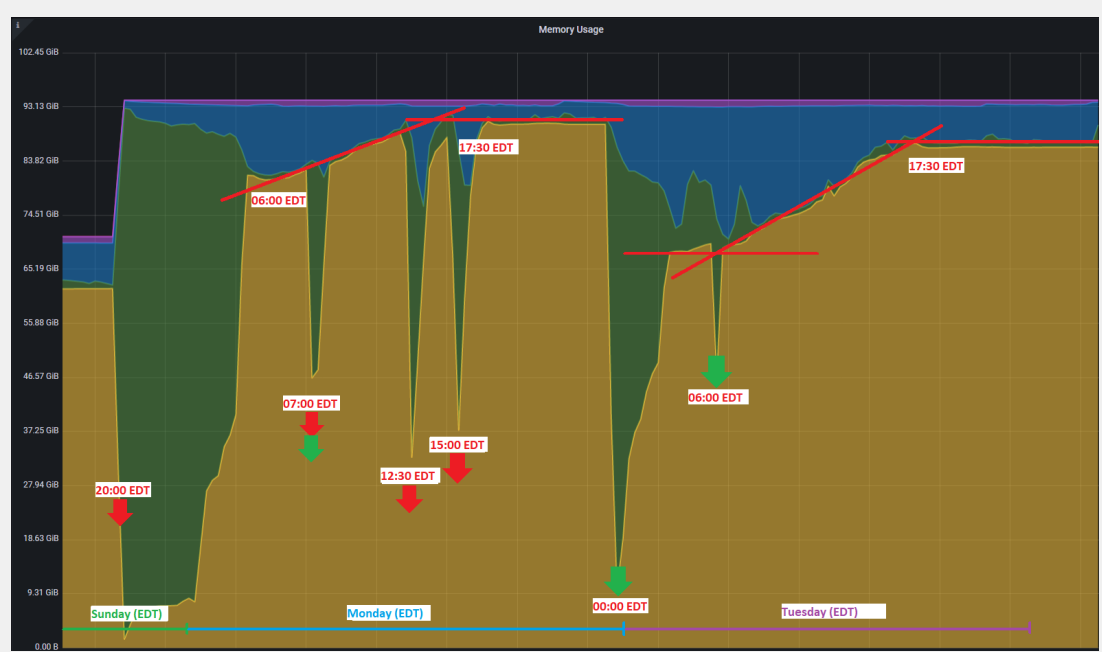
Task: Click the Sunday (EDT) day label
Action: pos(125,613)
